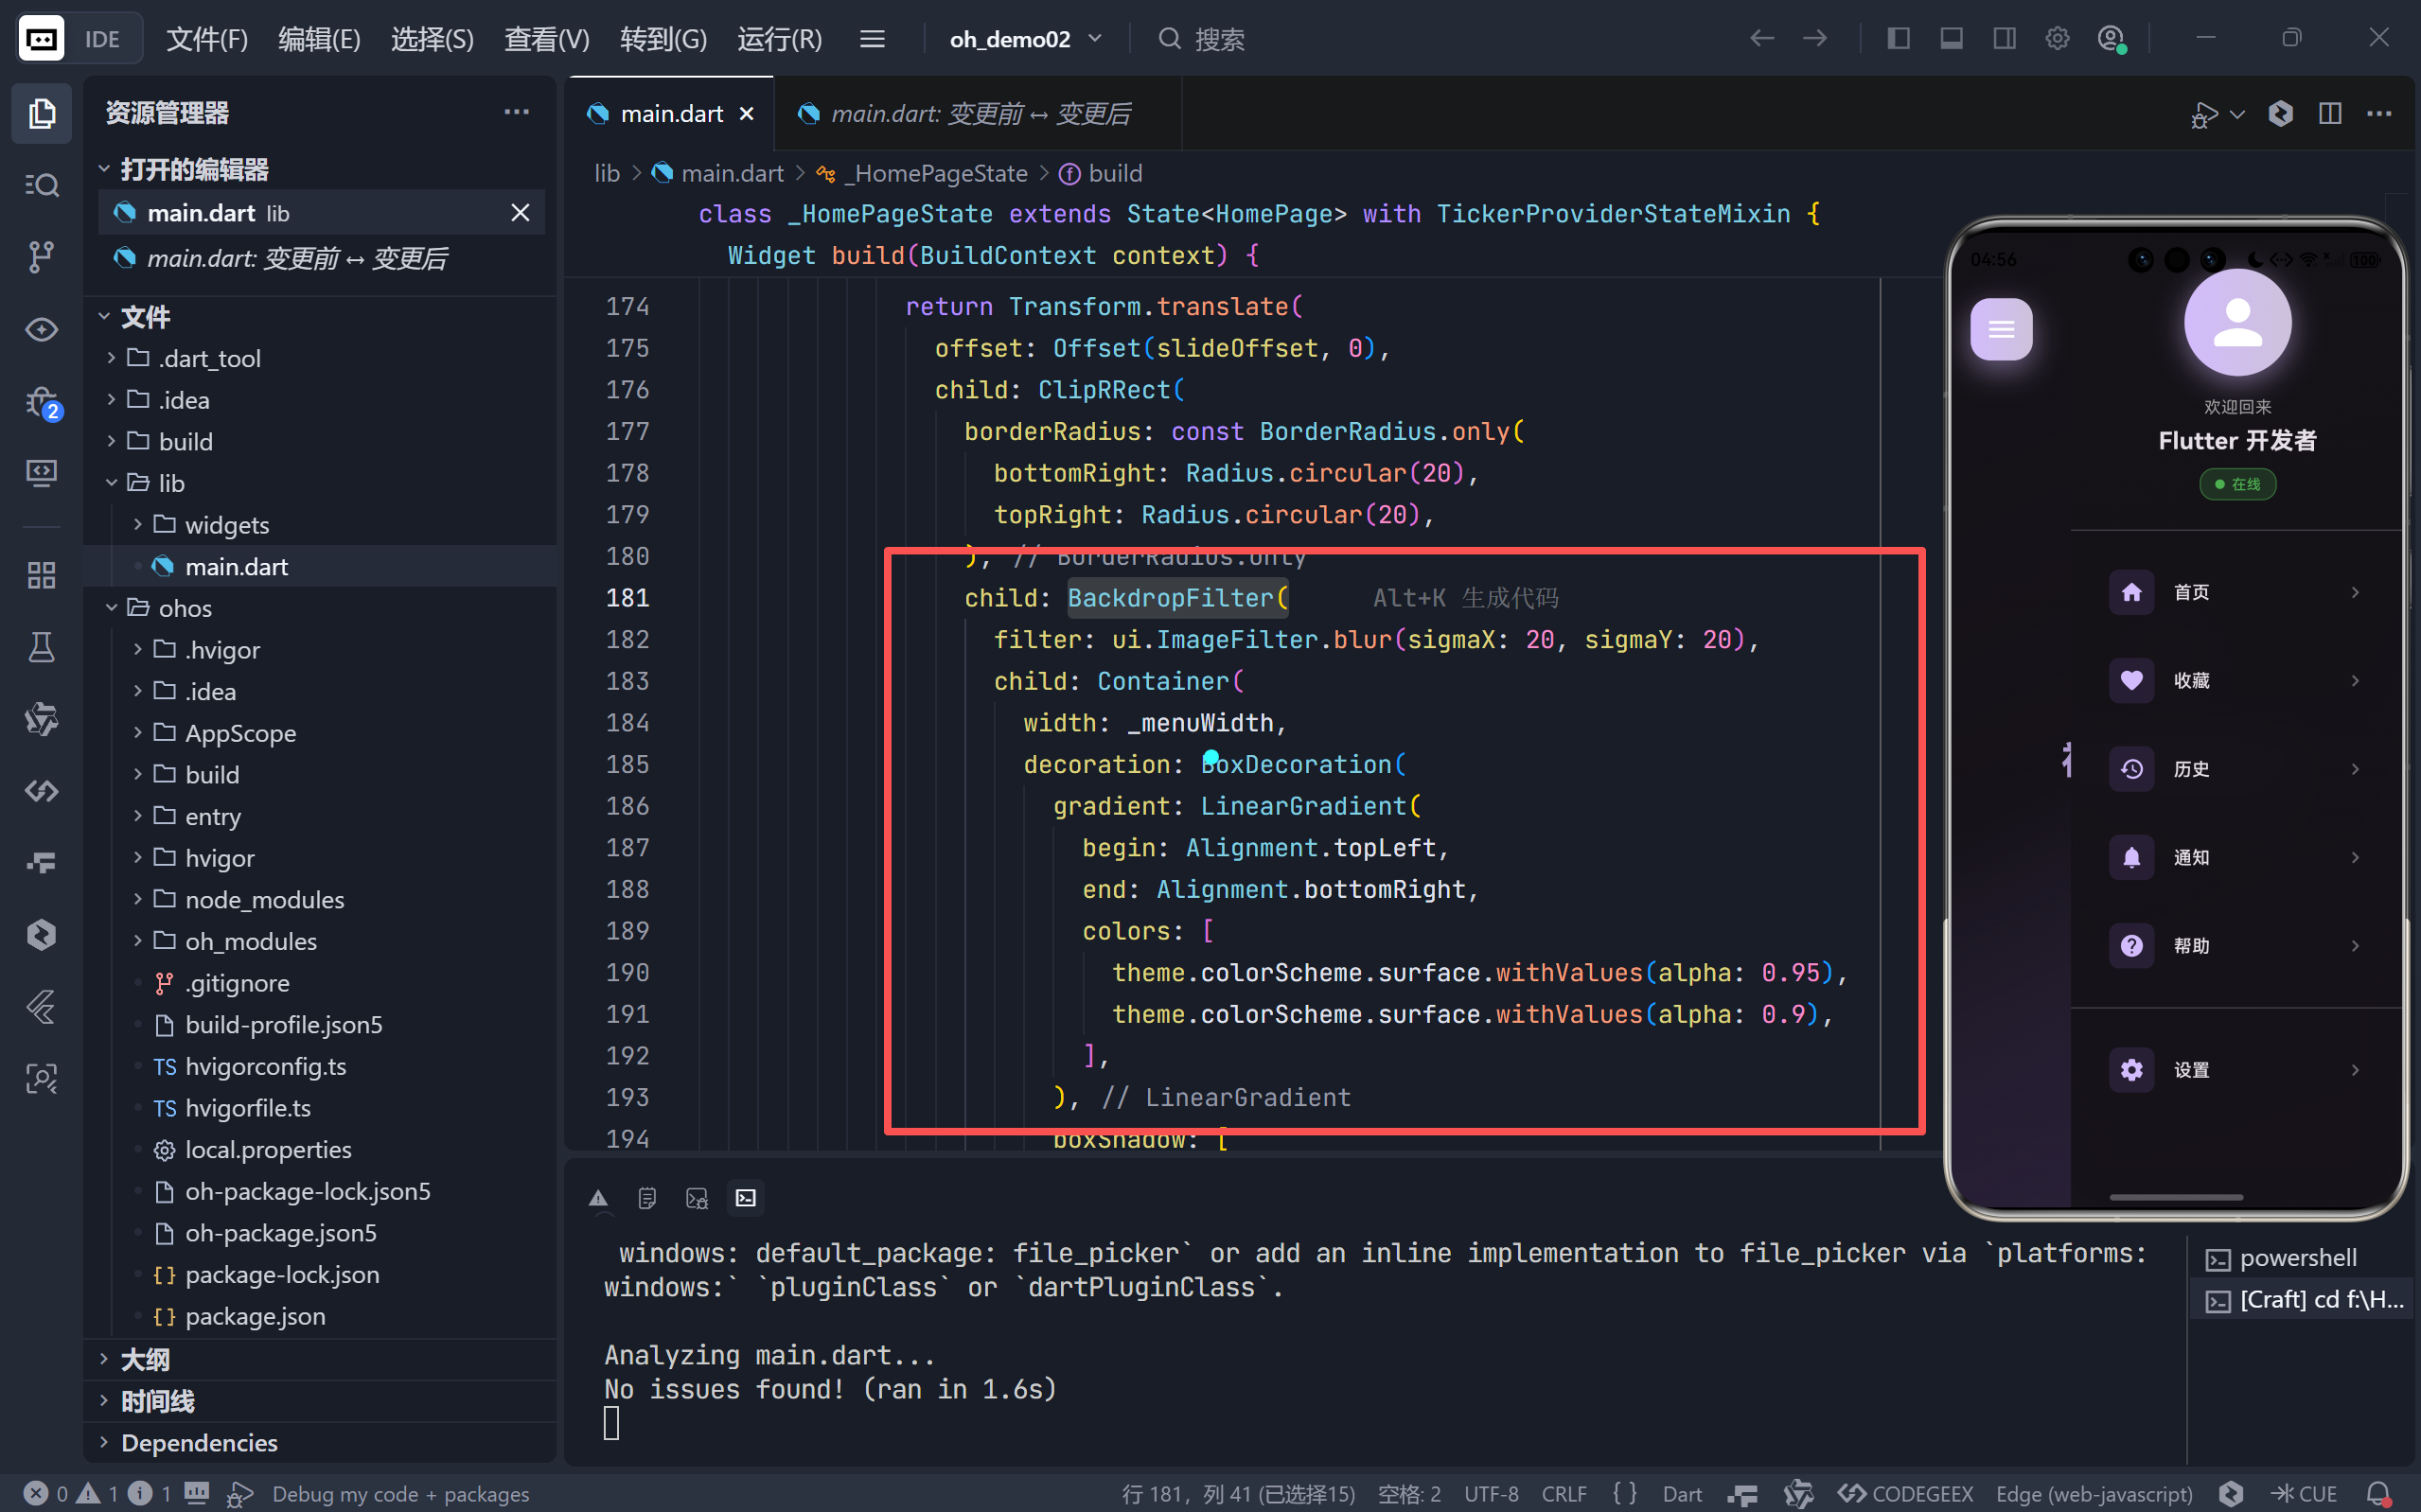
Task: Open the Search view in the activity bar
Action: click(41, 185)
